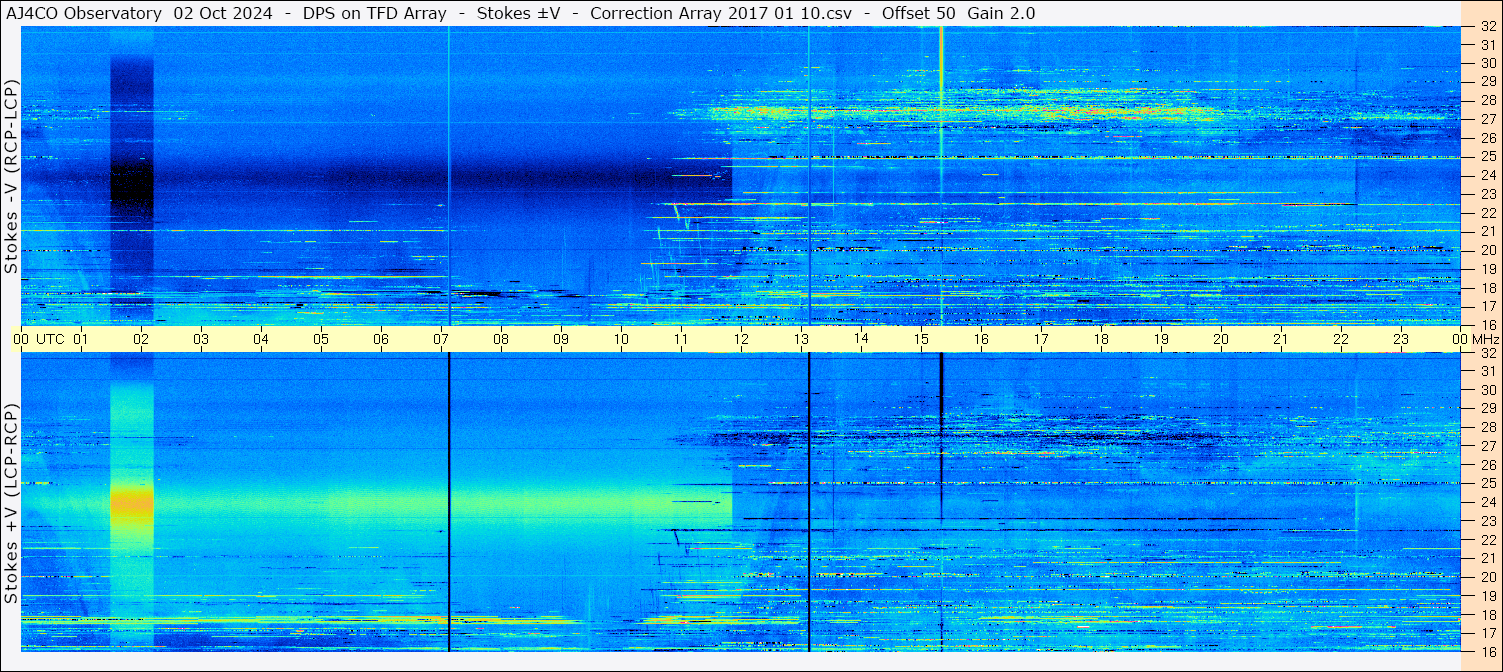Select the 16 hour label on UTC axis
Image resolution: width=1503 pixels, height=672 pixels.
point(981,339)
